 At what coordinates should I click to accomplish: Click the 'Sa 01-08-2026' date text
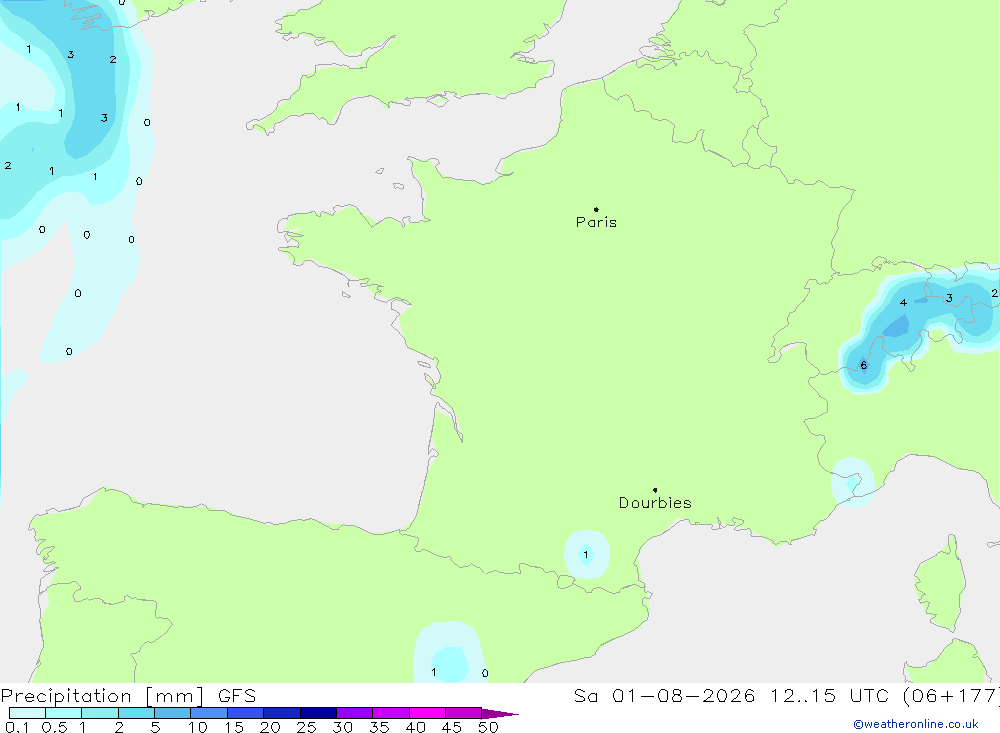click(x=665, y=695)
